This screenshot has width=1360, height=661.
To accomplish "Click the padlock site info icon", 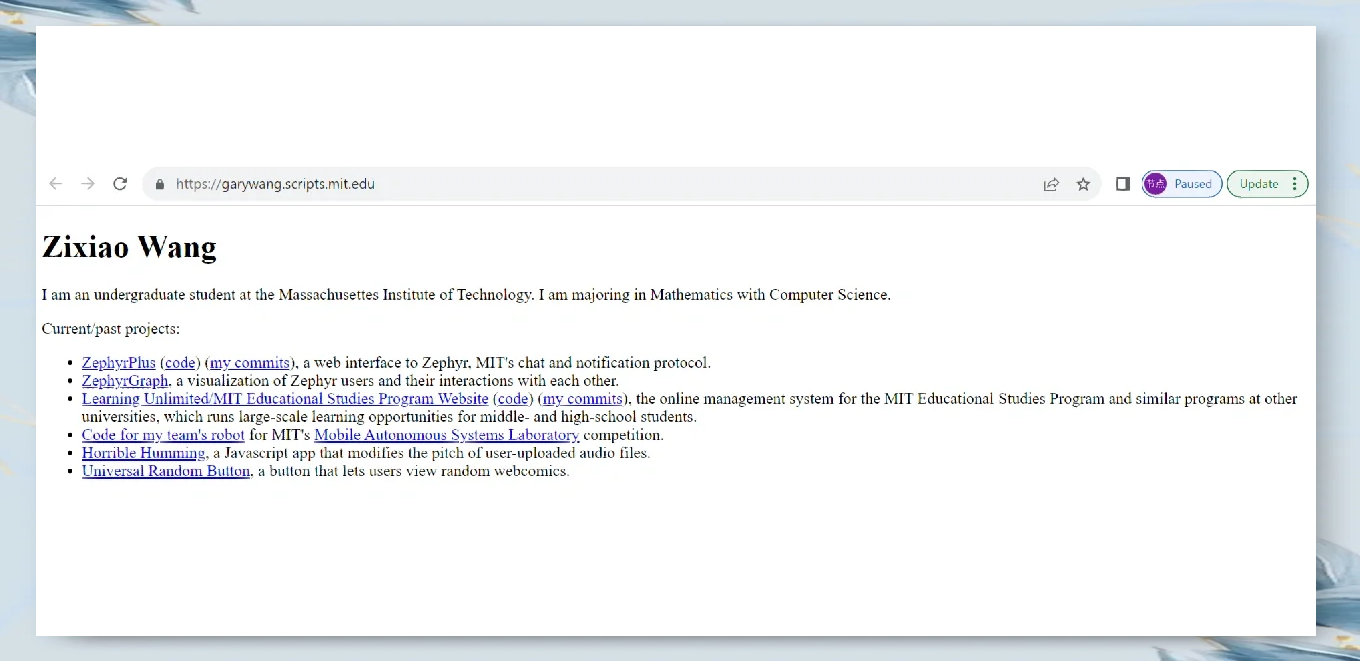I will (159, 184).
